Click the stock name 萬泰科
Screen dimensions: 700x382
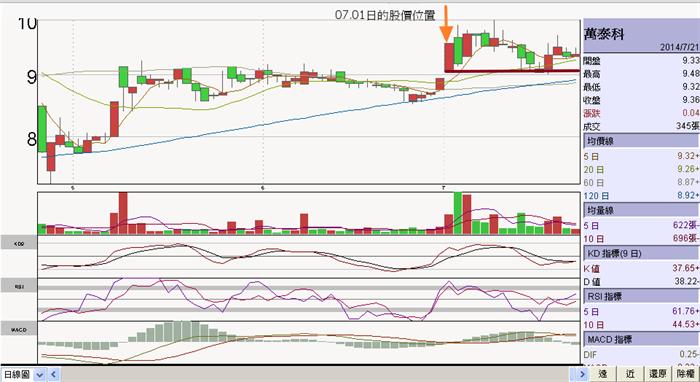point(604,34)
